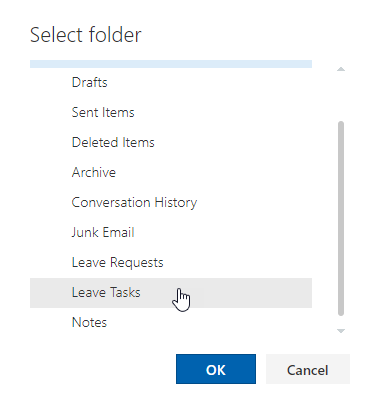Cancel the Select folder dialog
Screen dimensions: 378x402
coord(308,369)
